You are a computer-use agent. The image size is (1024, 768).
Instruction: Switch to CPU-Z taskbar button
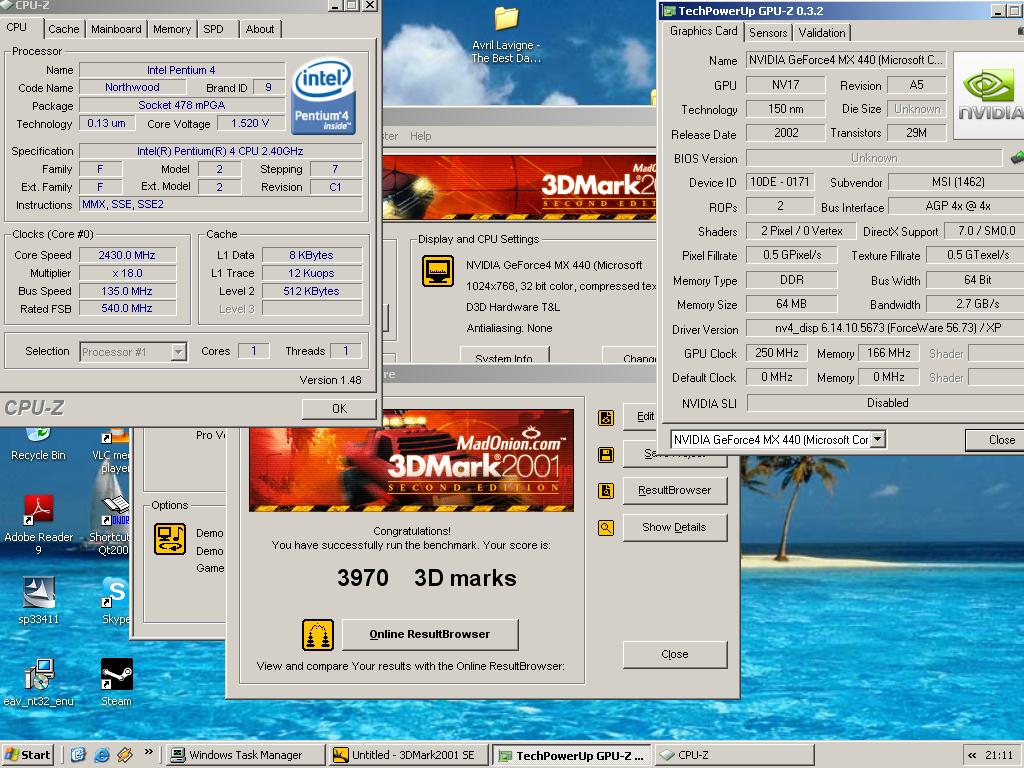tap(734, 755)
